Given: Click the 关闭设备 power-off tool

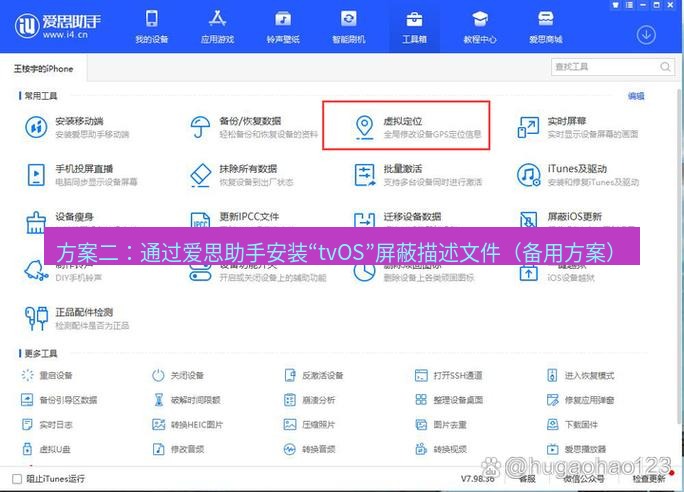Looking at the screenshot, I should 178,375.
